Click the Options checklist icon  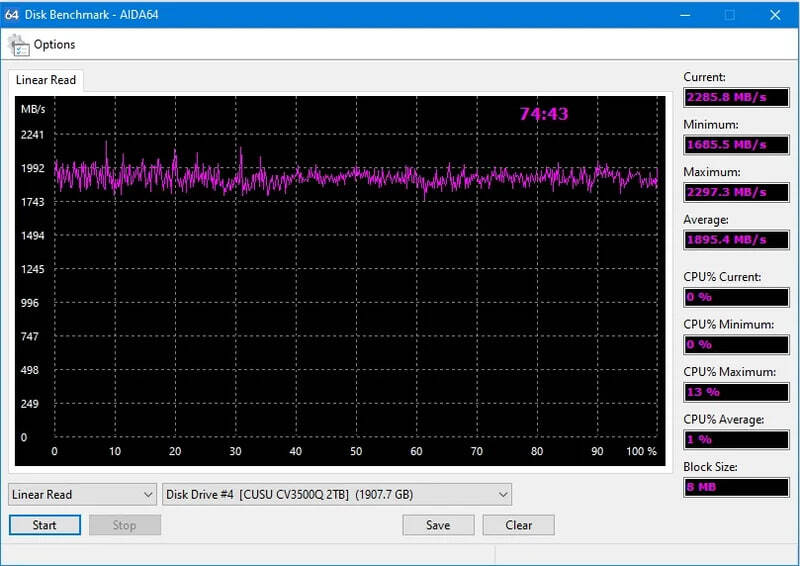point(19,45)
